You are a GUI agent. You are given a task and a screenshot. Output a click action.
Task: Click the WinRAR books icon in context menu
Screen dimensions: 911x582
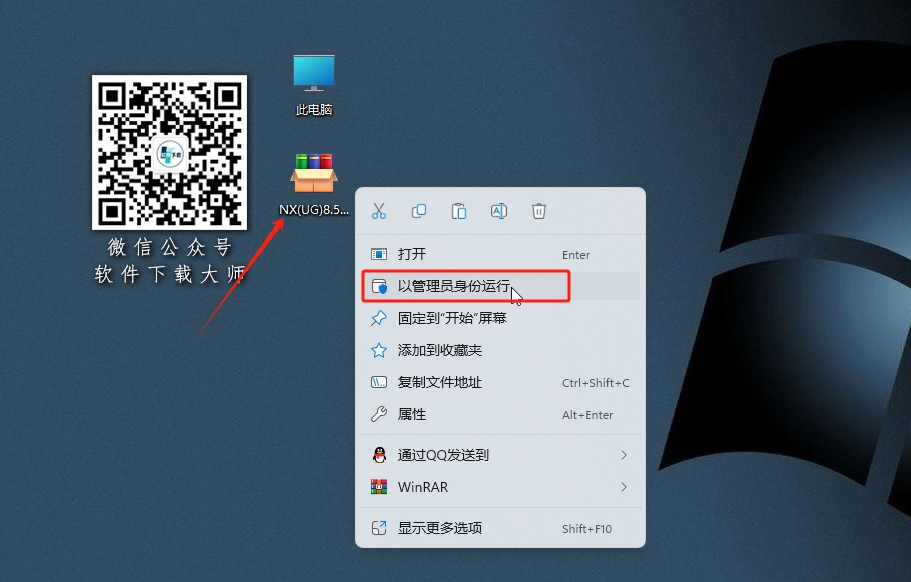coord(380,488)
